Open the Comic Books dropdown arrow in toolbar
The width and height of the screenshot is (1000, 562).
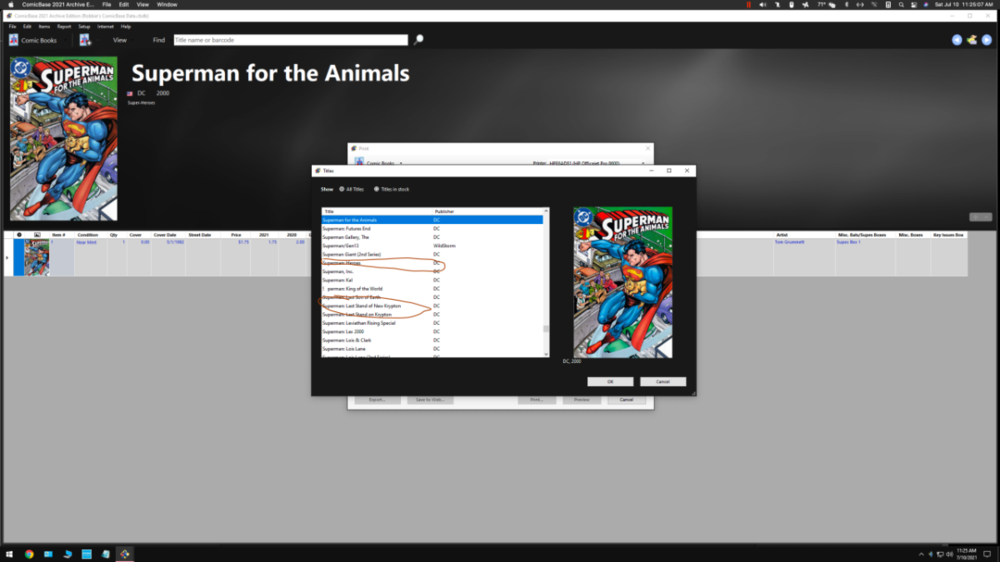[x=65, y=40]
